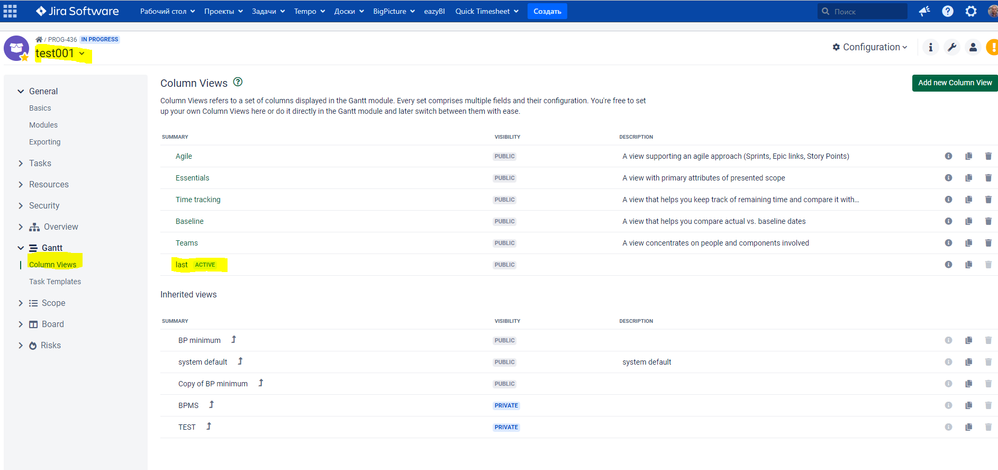
Task: Open Column Views help question icon
Action: pyautogui.click(x=238, y=82)
